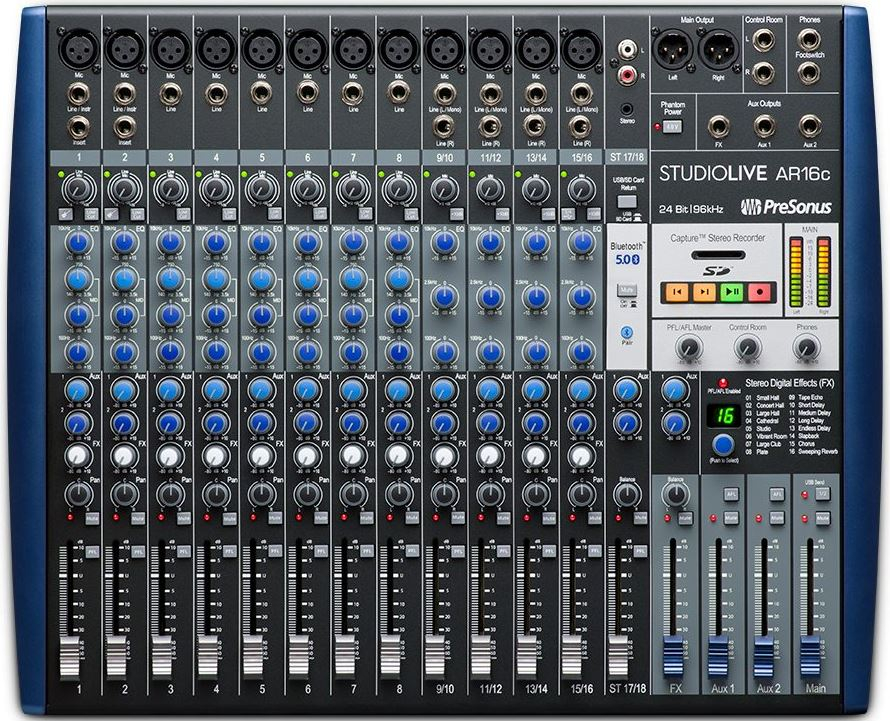Click the SD card slot

[717, 255]
